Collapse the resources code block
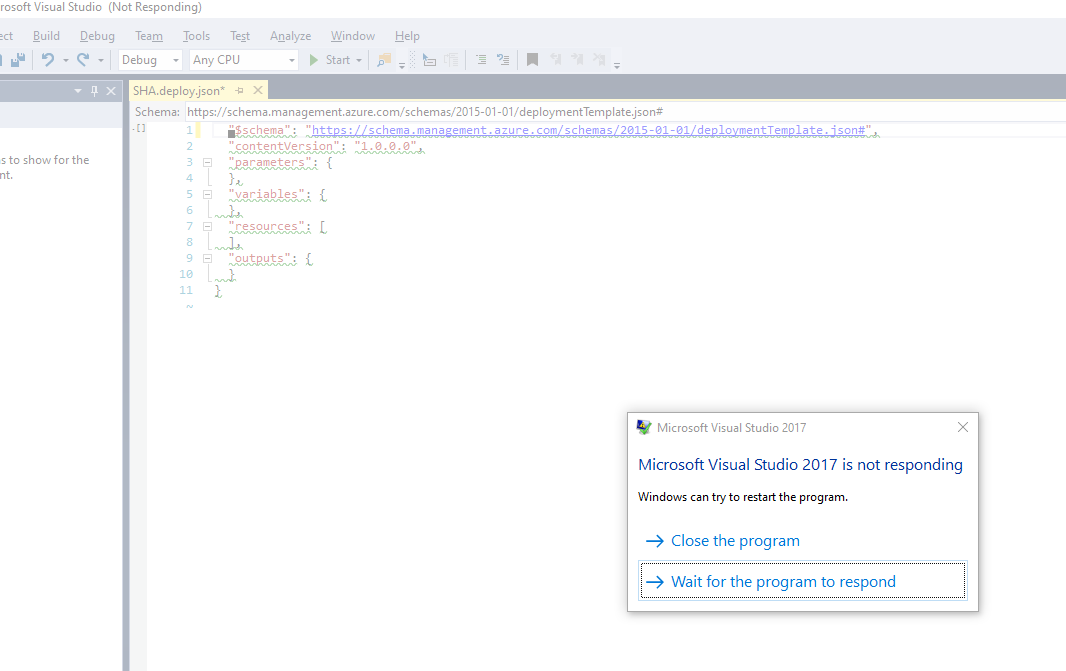1066x671 pixels. [x=208, y=226]
